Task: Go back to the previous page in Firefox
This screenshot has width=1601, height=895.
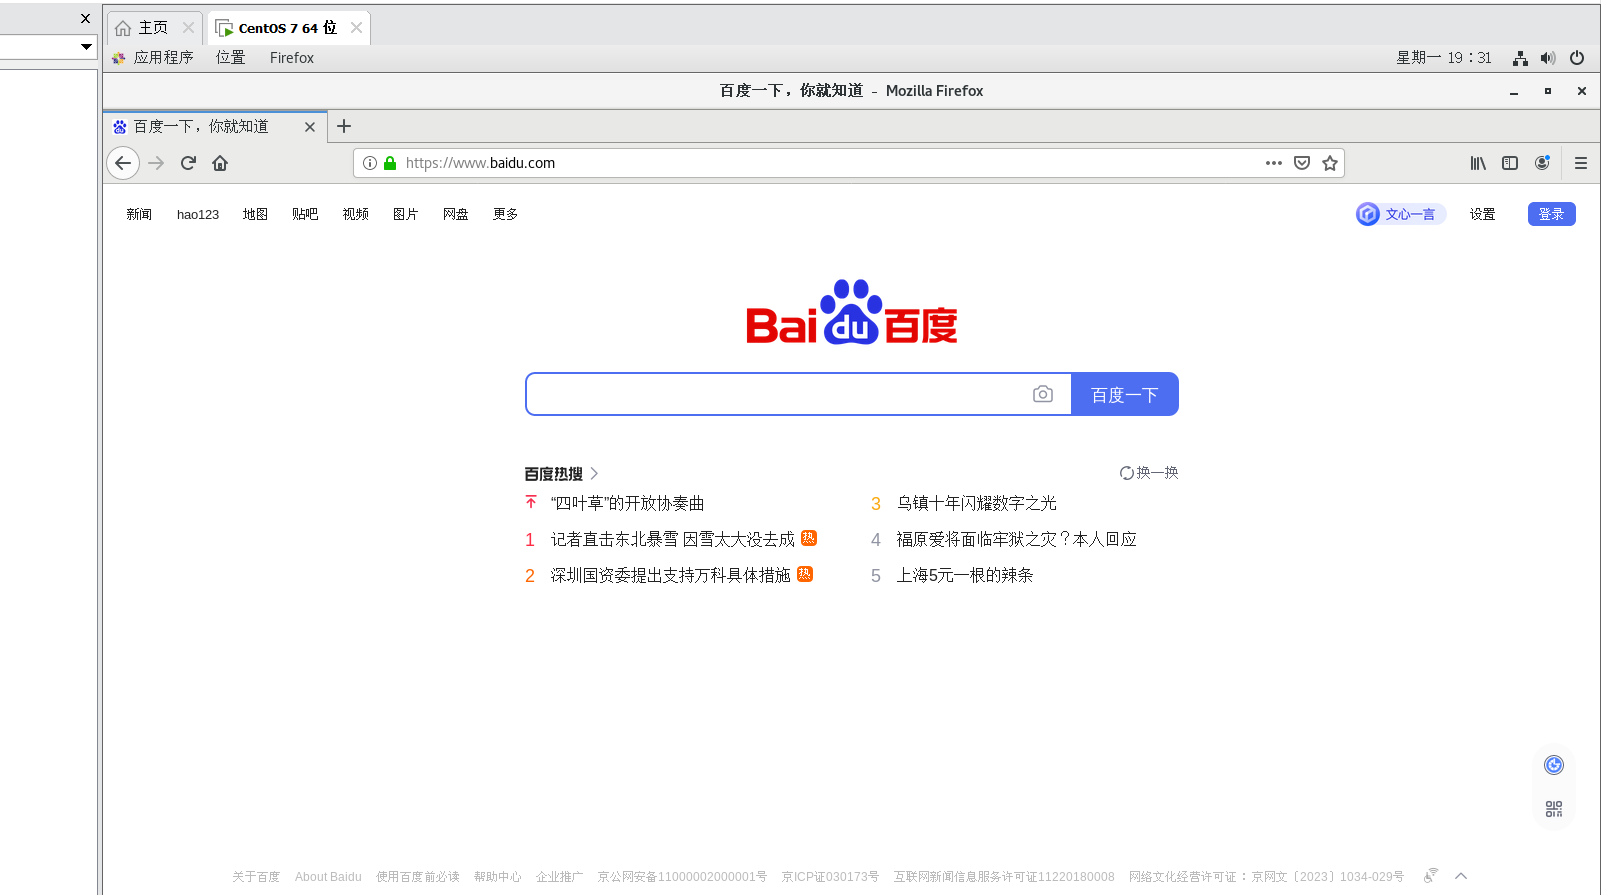Action: [x=123, y=163]
